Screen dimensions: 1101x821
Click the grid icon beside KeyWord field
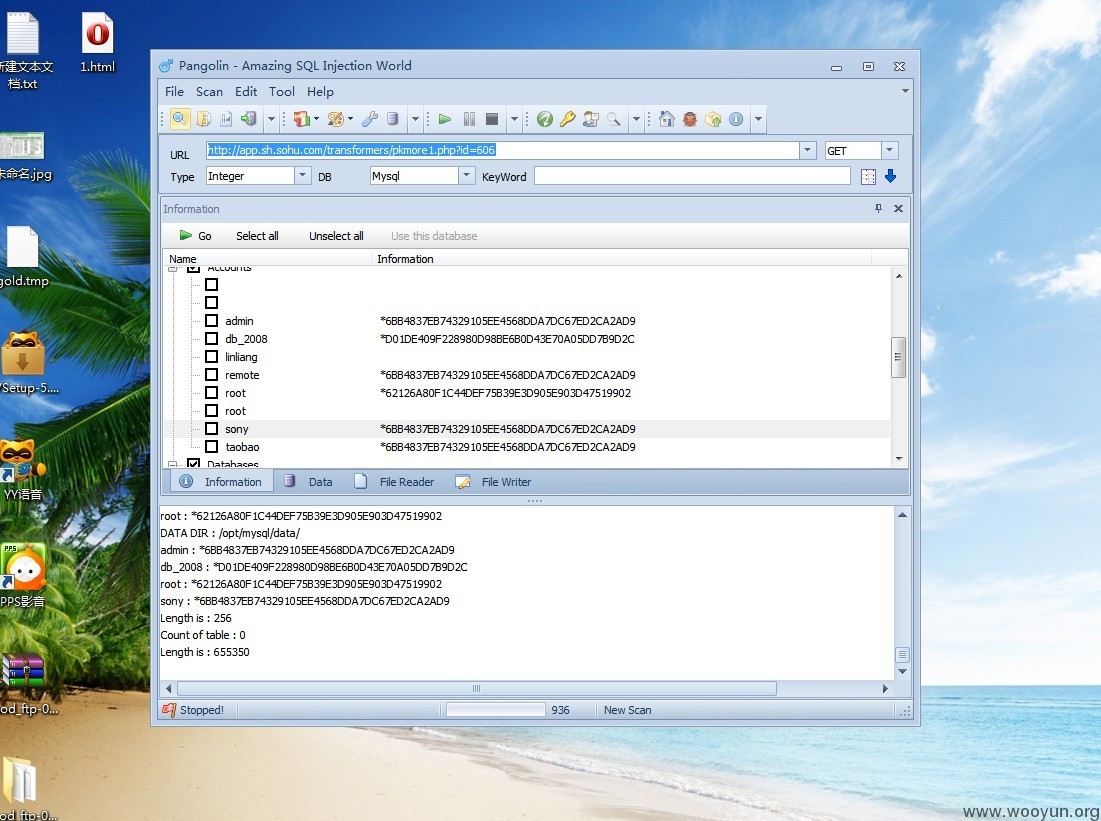point(868,176)
